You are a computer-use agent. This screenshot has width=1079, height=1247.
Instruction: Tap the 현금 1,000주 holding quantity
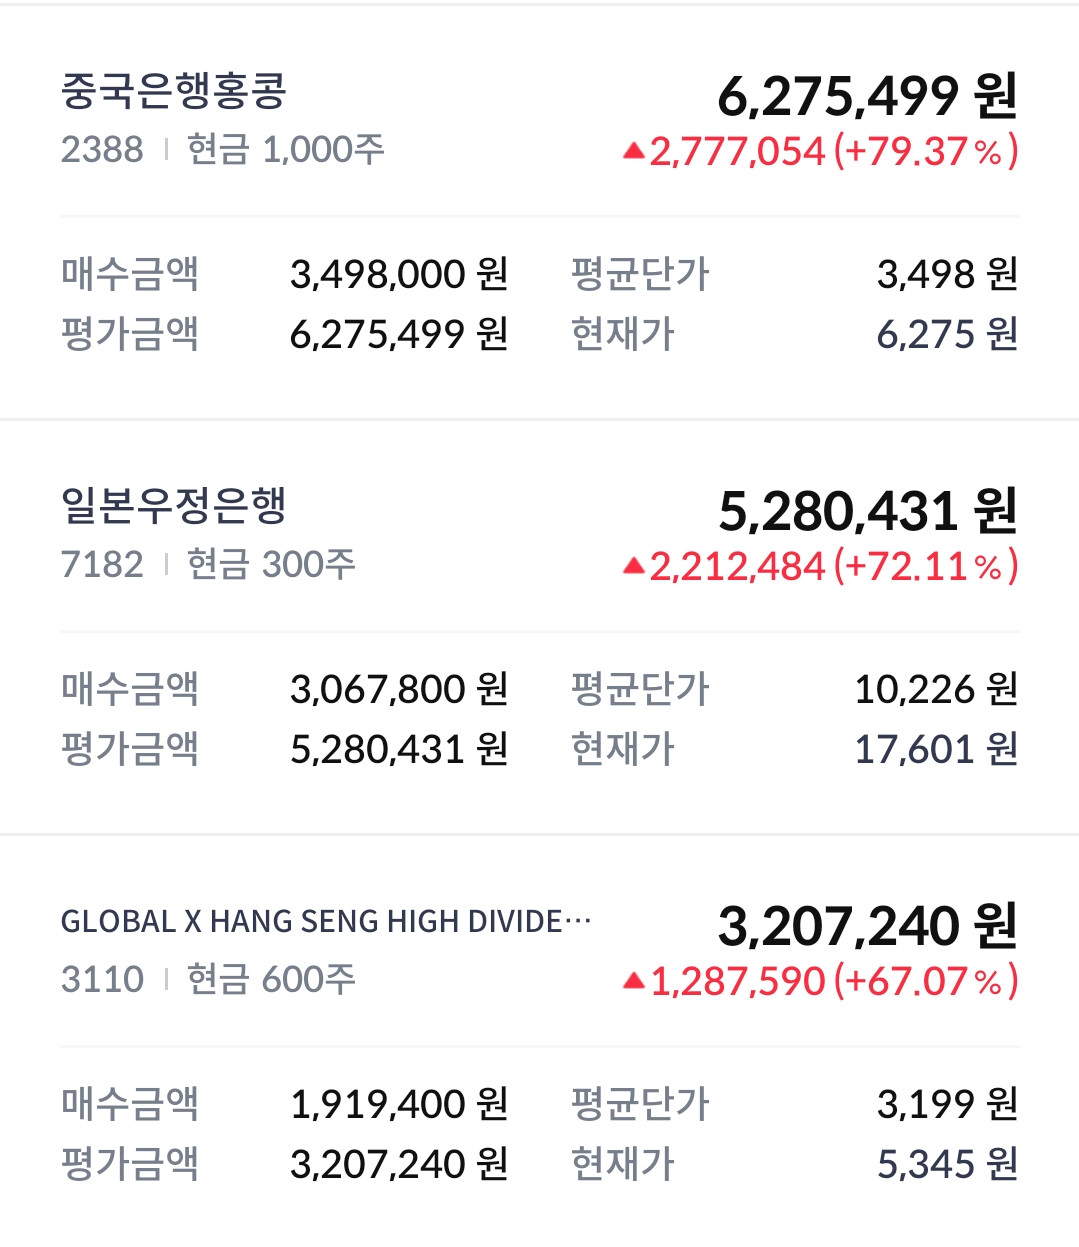click(286, 150)
